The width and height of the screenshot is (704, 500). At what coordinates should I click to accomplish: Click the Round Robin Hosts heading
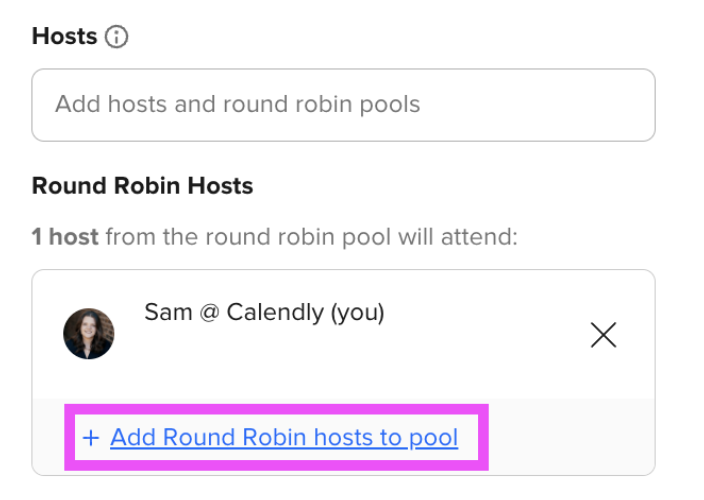[142, 186]
